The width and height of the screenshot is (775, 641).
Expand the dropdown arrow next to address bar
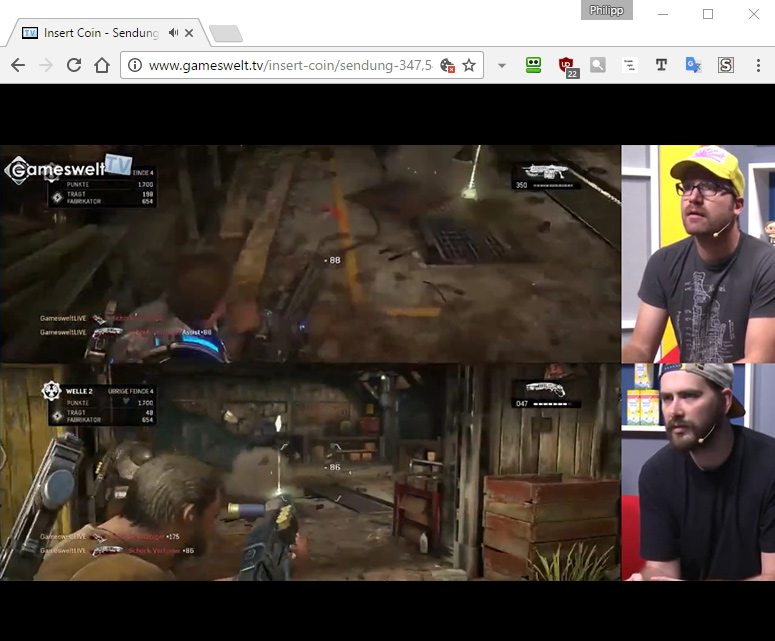pyautogui.click(x=502, y=65)
